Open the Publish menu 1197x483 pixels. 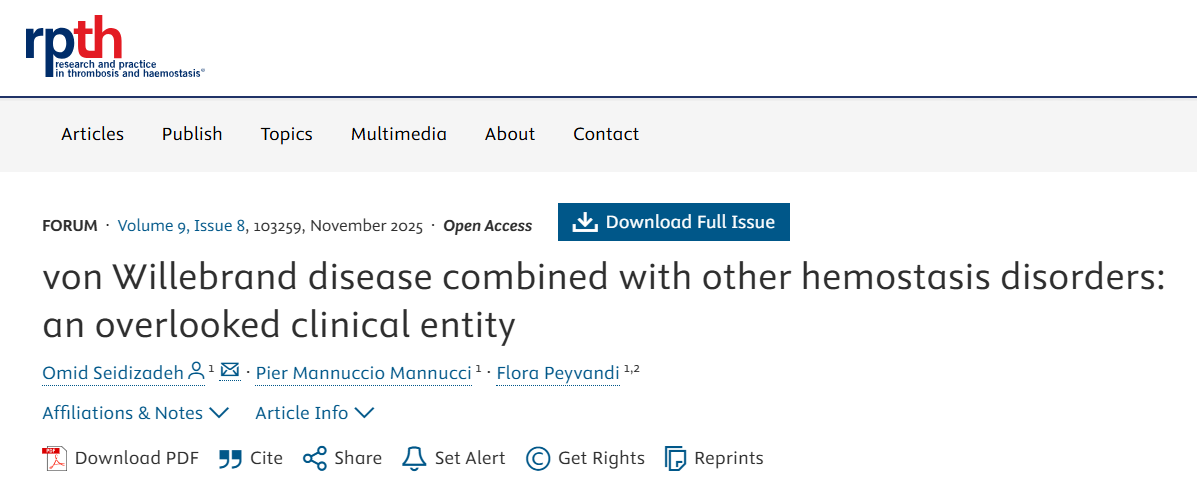click(x=192, y=134)
